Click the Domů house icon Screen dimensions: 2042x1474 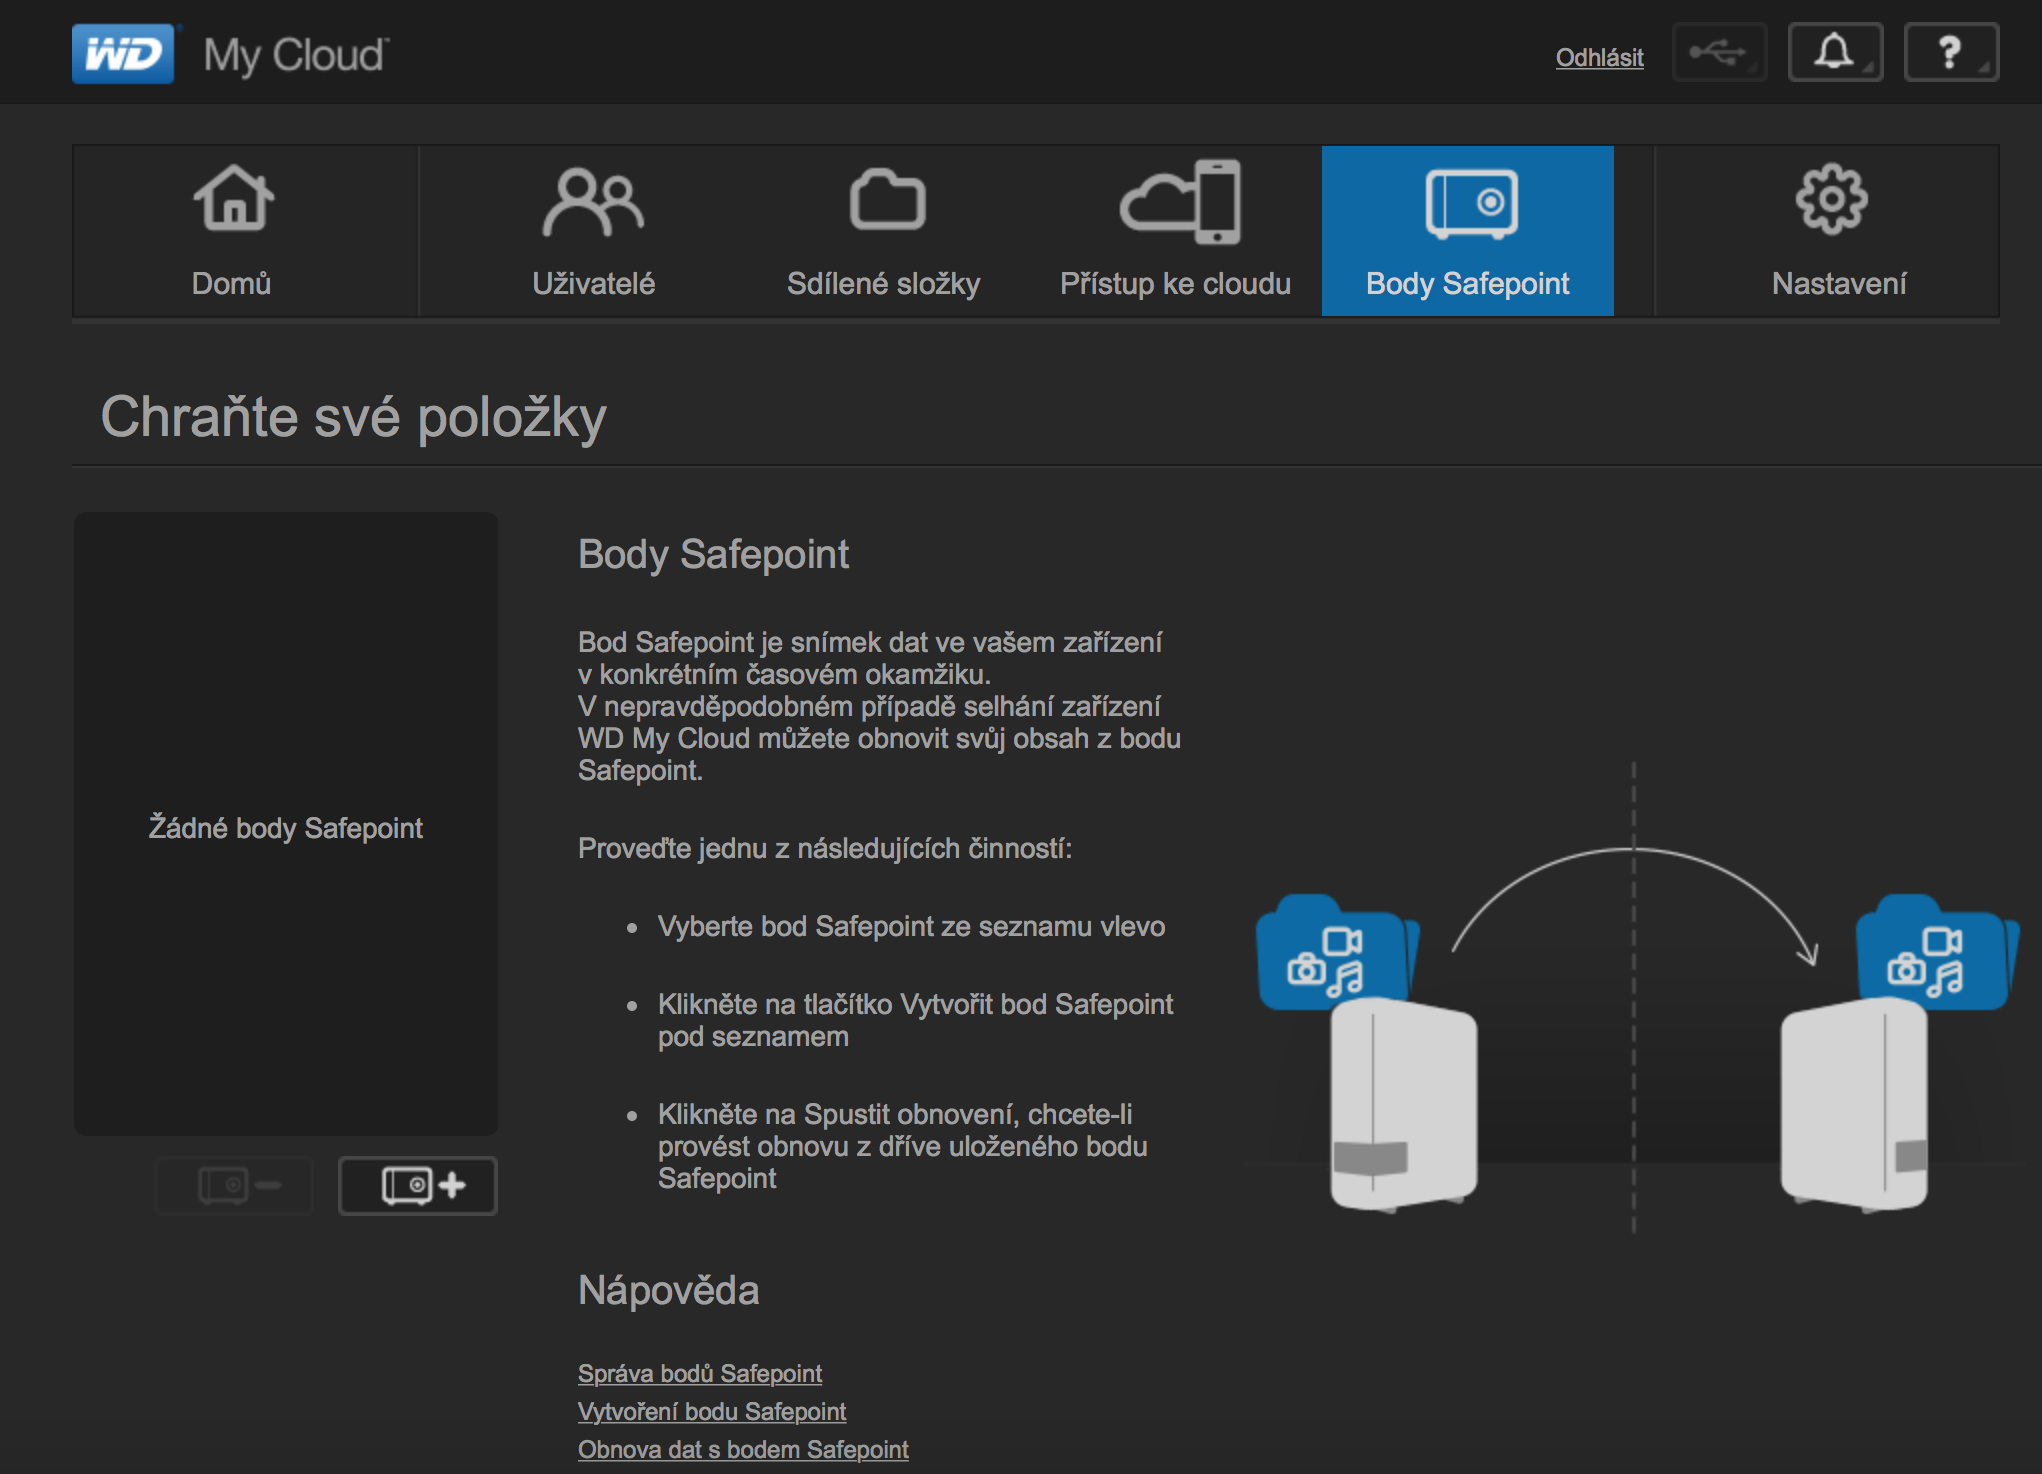pyautogui.click(x=233, y=199)
